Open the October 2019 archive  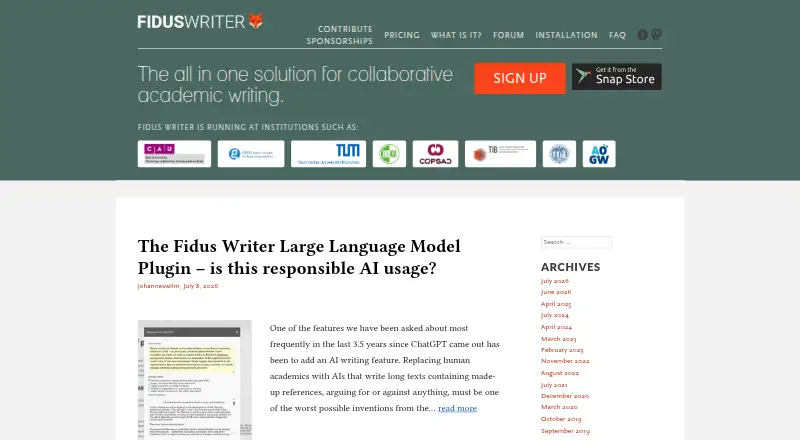click(x=561, y=419)
